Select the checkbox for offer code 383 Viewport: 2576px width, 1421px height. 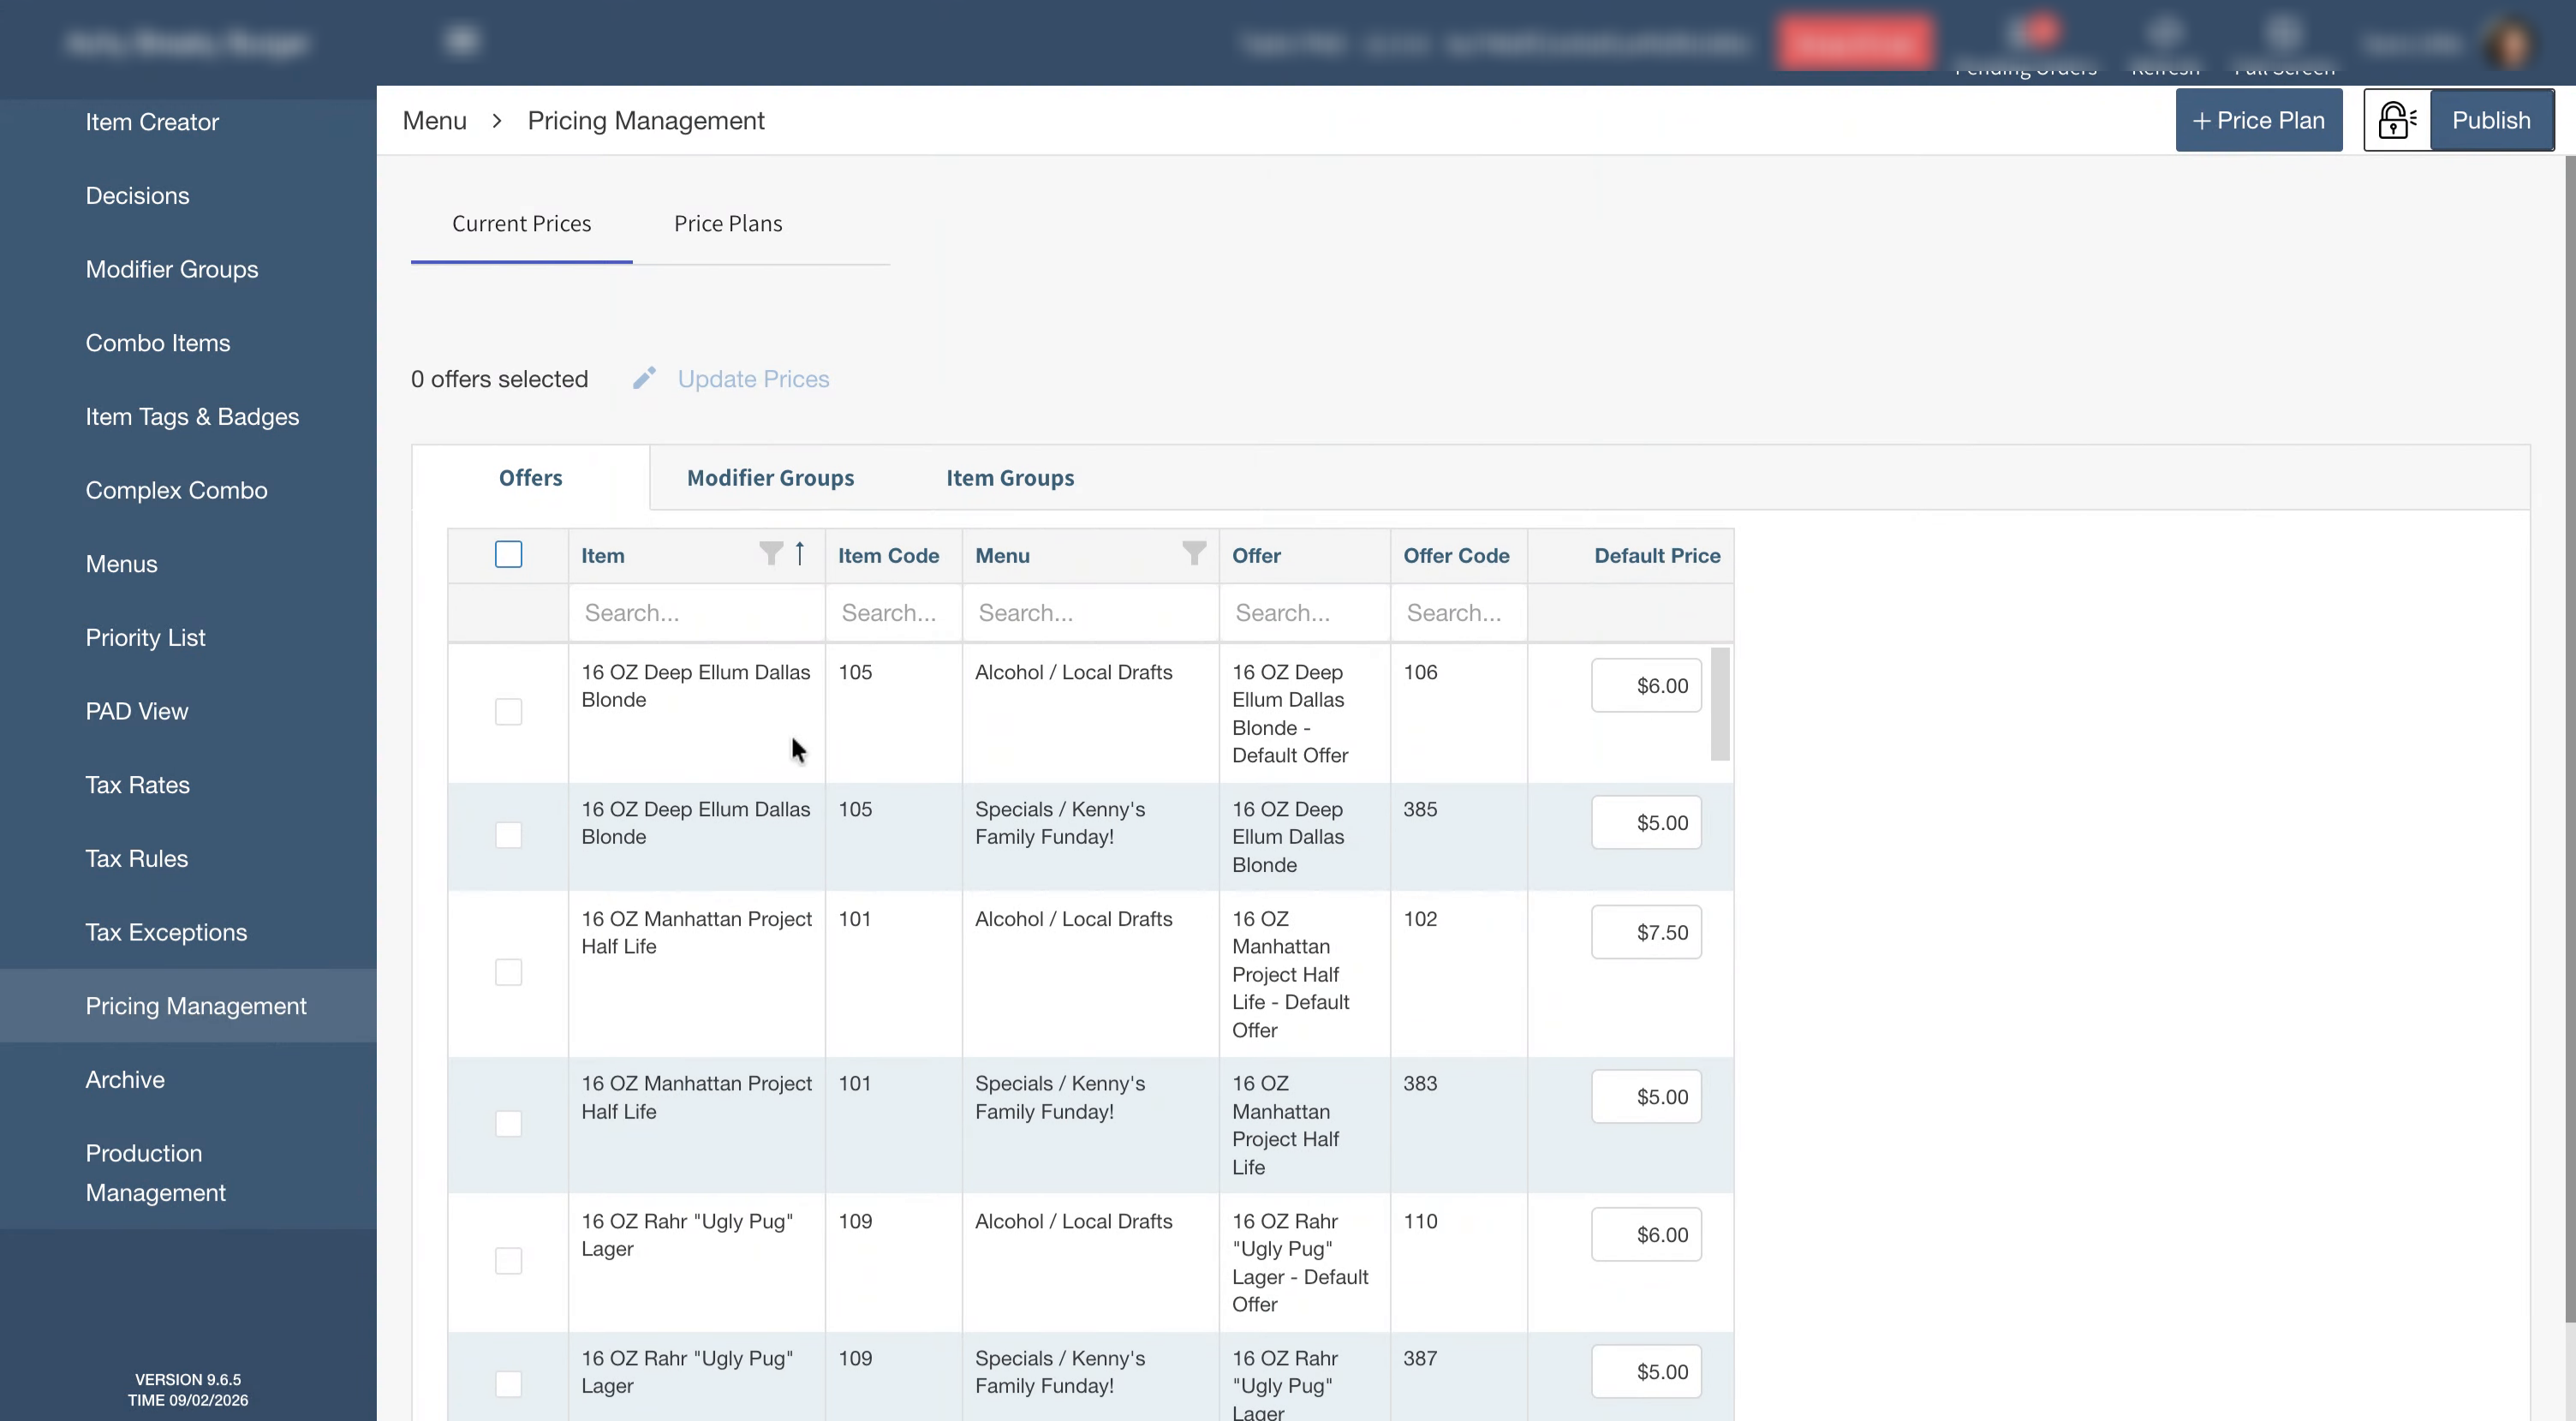(x=508, y=1124)
